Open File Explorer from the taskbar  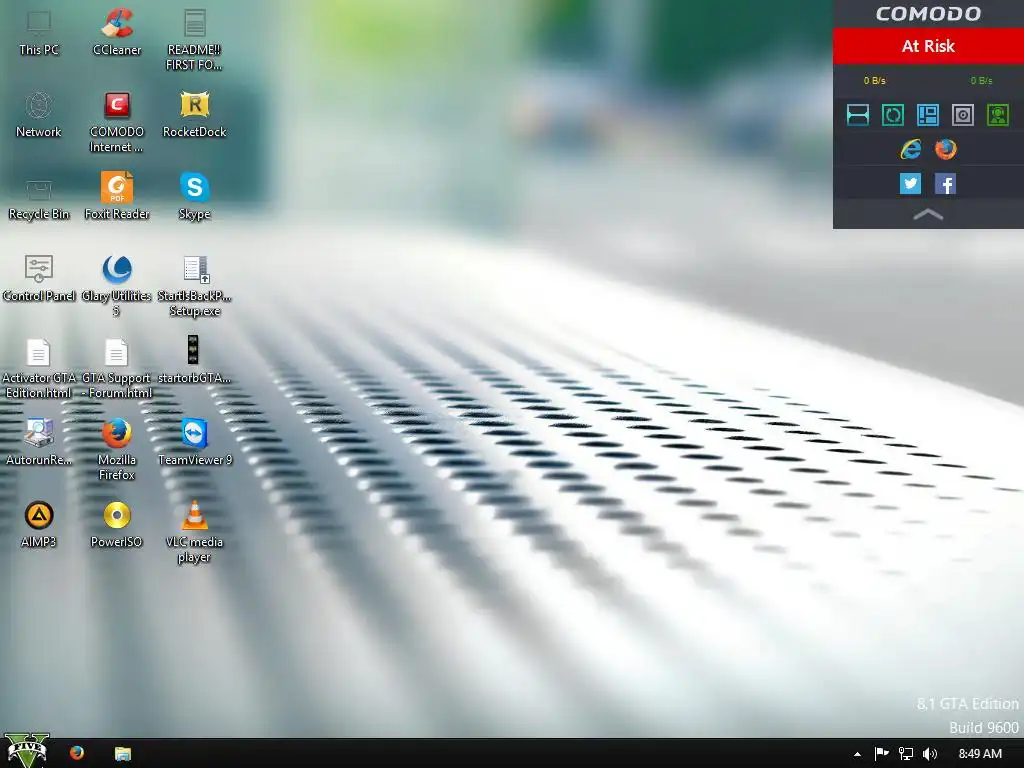123,754
